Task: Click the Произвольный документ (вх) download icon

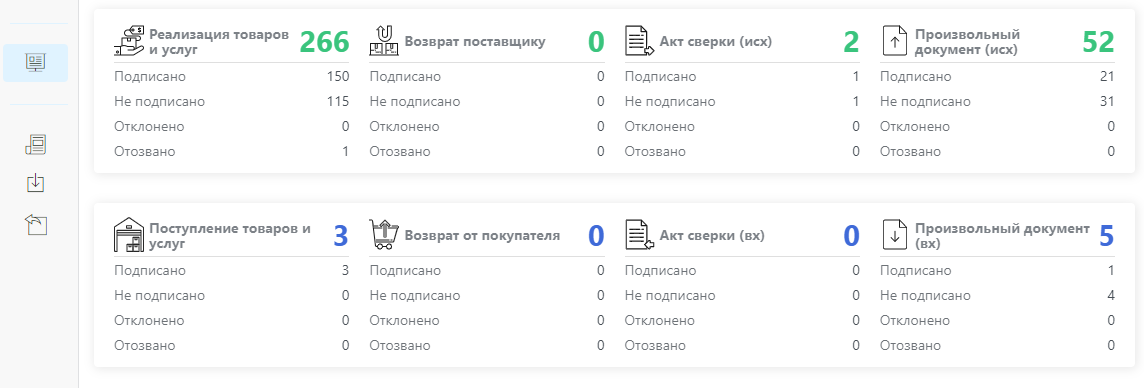Action: (894, 236)
